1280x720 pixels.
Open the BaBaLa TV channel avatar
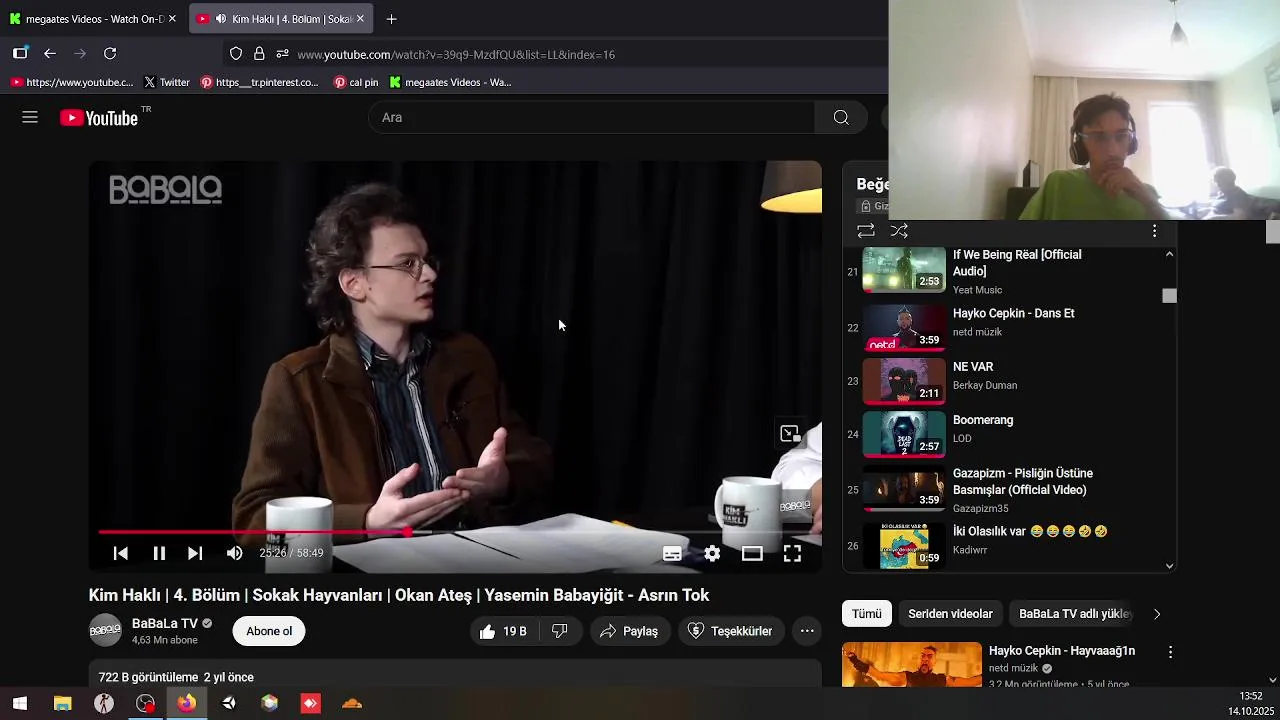pos(105,631)
